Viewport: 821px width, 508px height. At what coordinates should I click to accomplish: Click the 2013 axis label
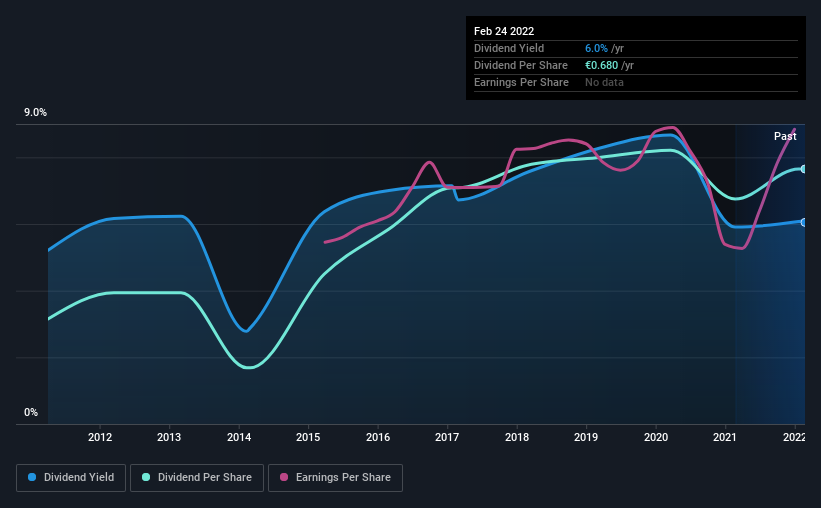[169, 437]
